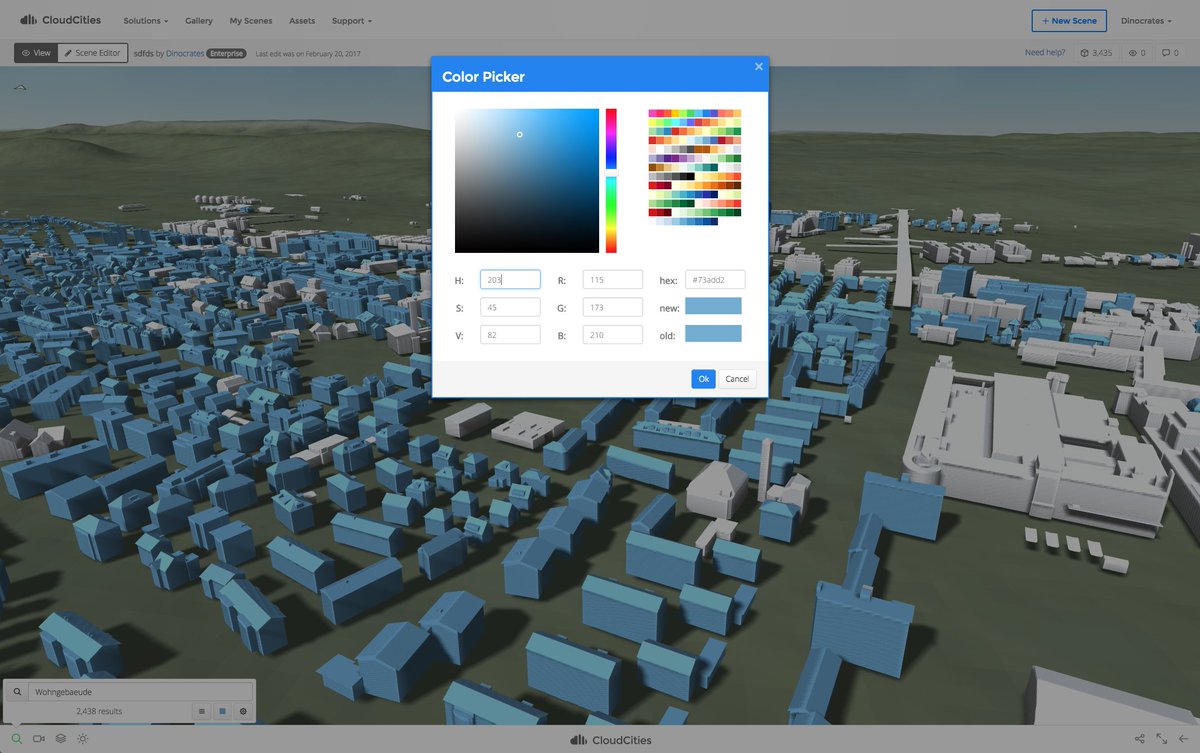Focus the S saturation input field
Screen dimensions: 1200x753
tap(510, 307)
